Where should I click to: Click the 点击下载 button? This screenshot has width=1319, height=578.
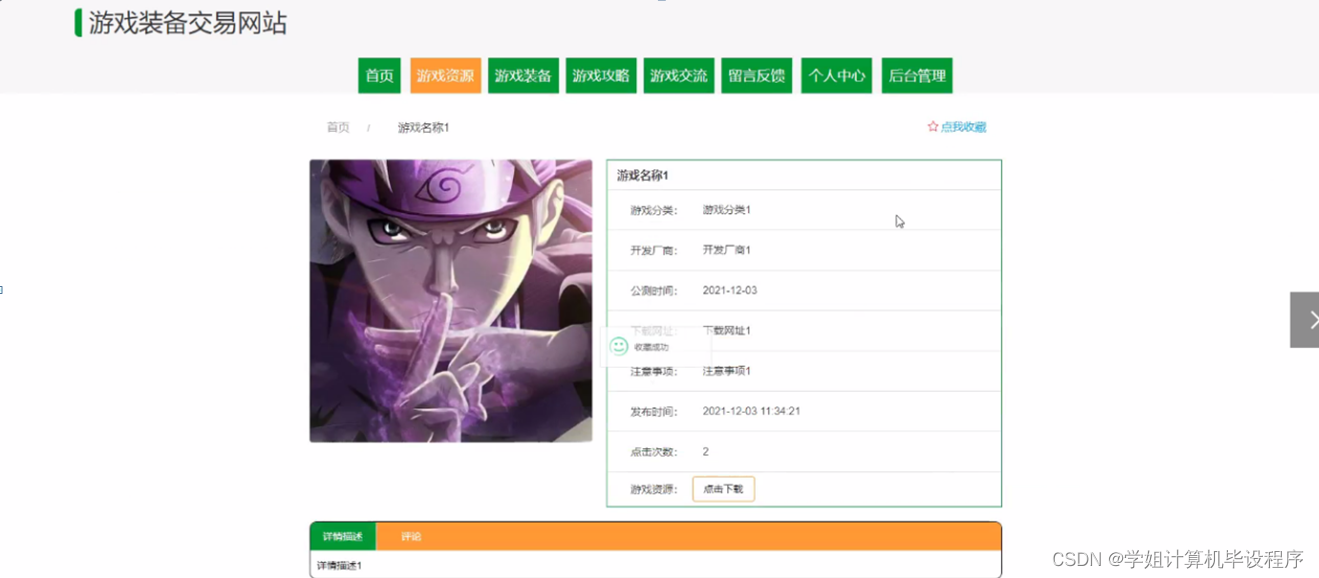coord(723,489)
